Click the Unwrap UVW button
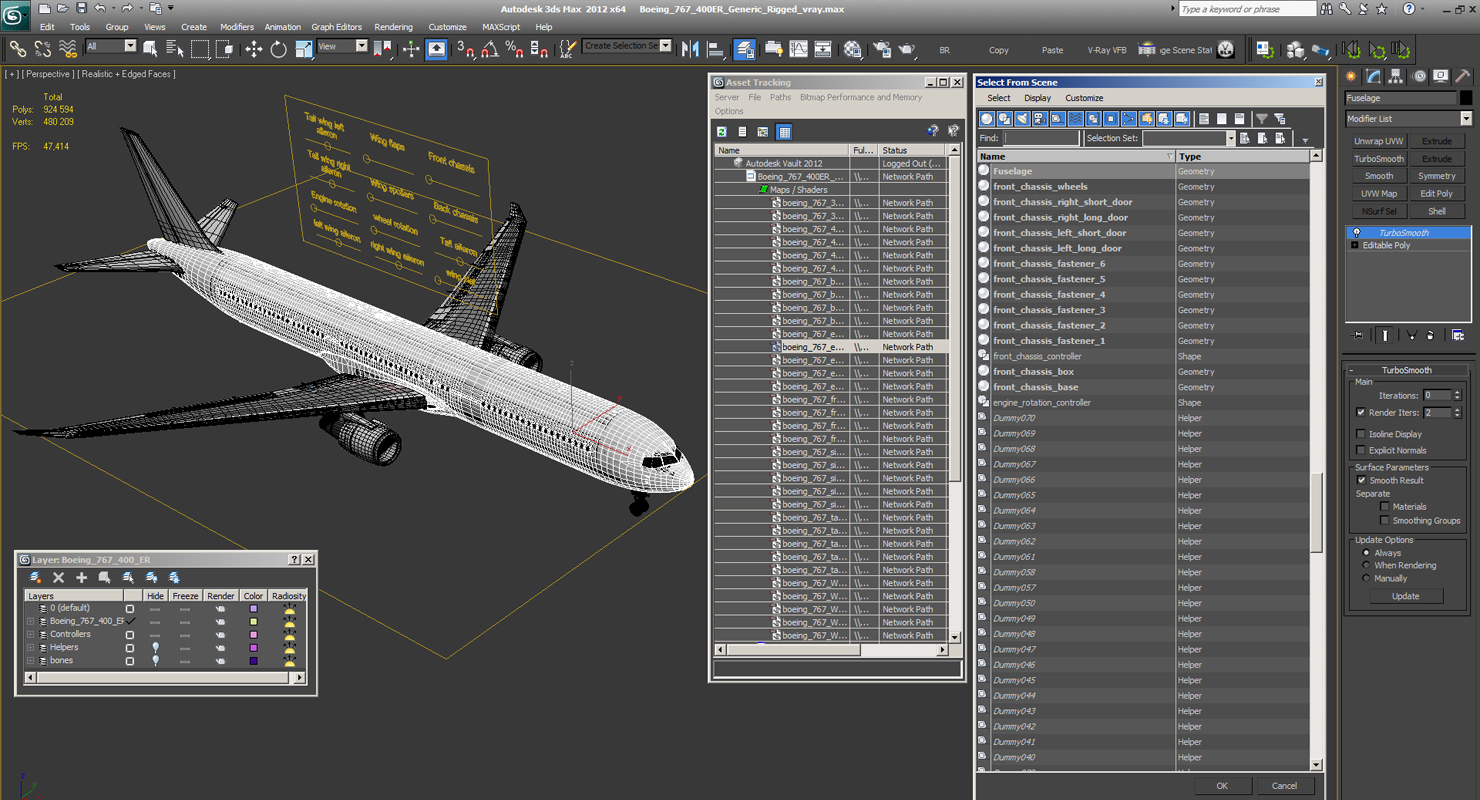Image resolution: width=1480 pixels, height=800 pixels. pyautogui.click(x=1379, y=141)
